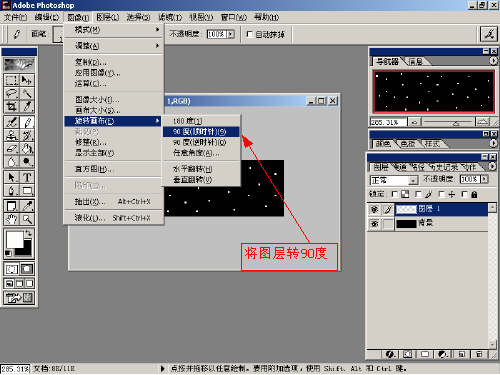This screenshot has height=375, width=500.
Task: Select the Crop tool
Action: pos(11,106)
